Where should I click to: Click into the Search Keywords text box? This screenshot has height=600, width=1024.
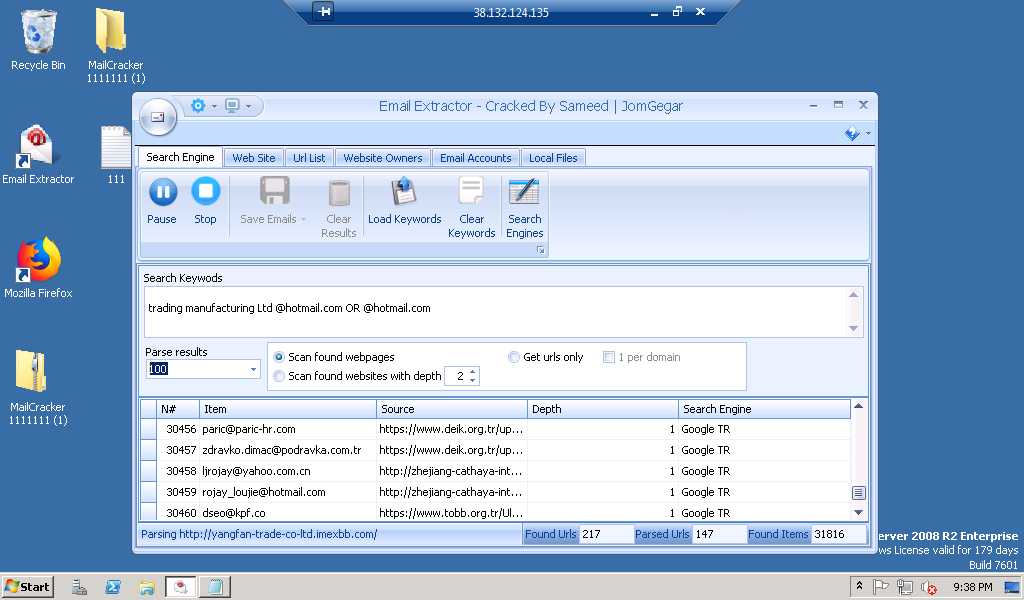[x=495, y=311]
